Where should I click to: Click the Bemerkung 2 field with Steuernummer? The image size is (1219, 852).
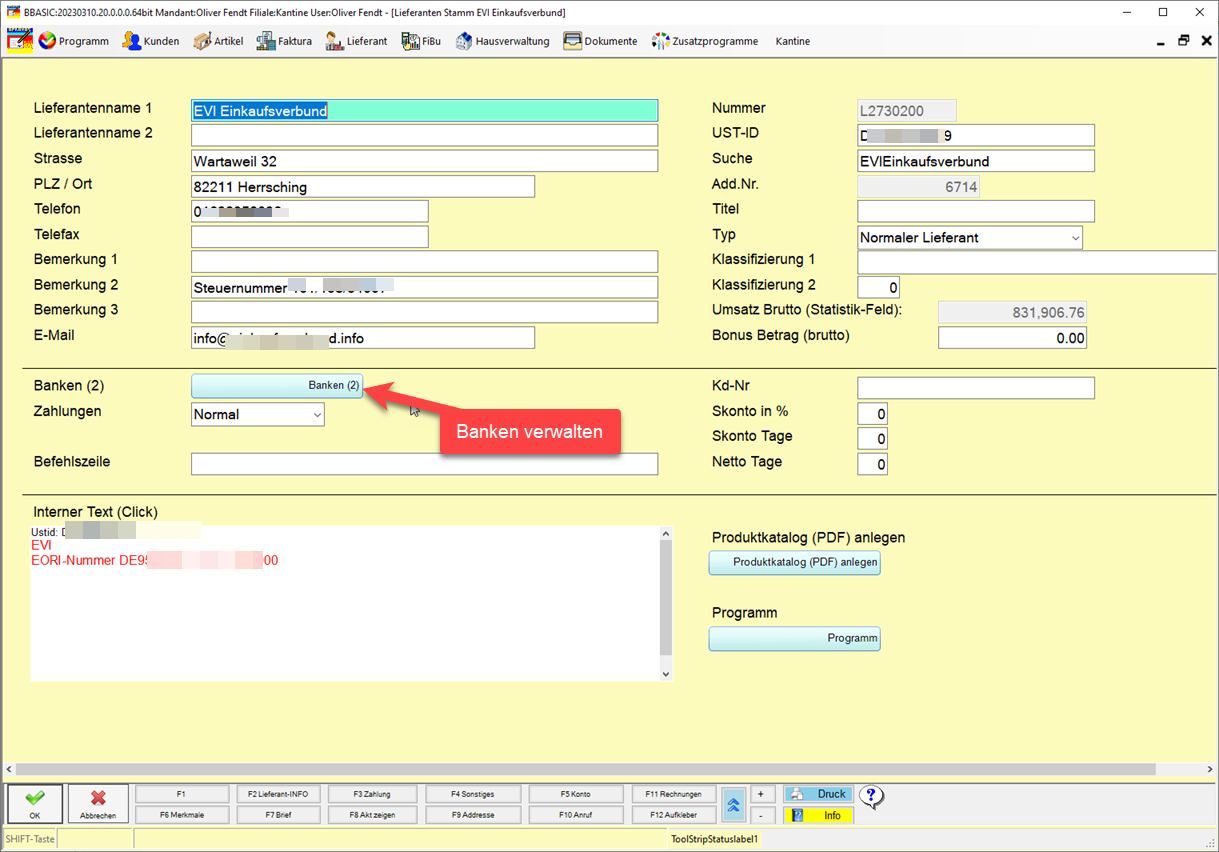tap(425, 287)
